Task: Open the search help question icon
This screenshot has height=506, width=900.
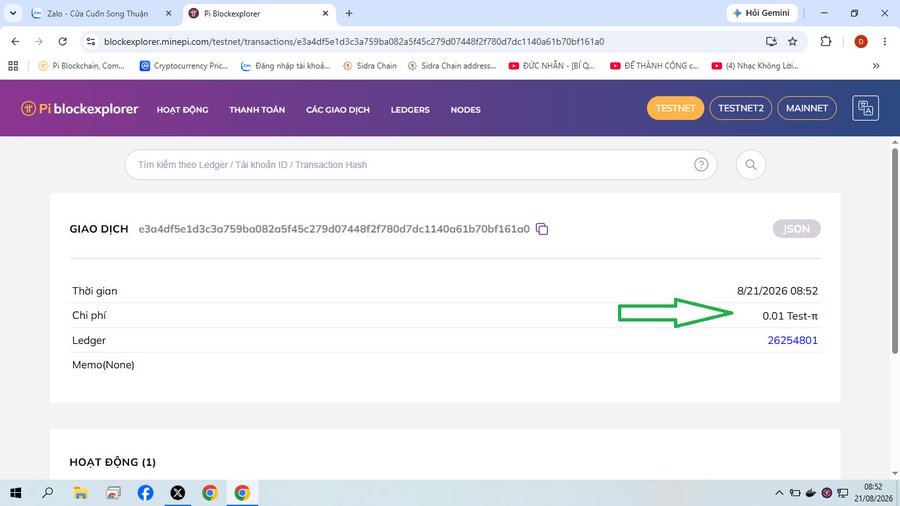Action: click(x=701, y=165)
